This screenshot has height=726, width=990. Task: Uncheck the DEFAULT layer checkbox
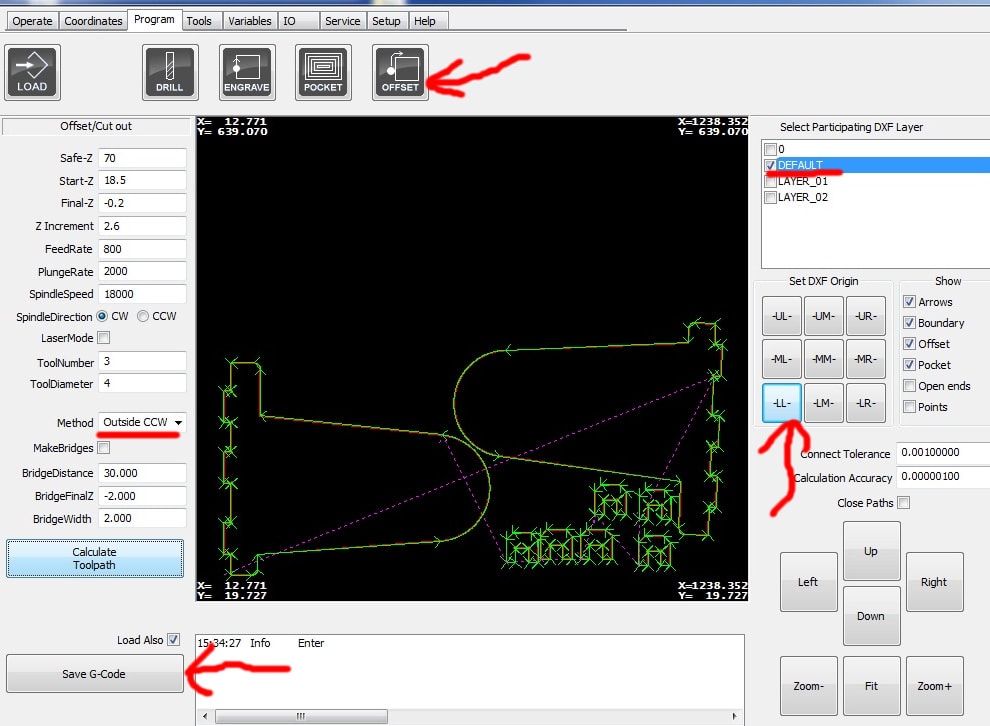(x=770, y=165)
